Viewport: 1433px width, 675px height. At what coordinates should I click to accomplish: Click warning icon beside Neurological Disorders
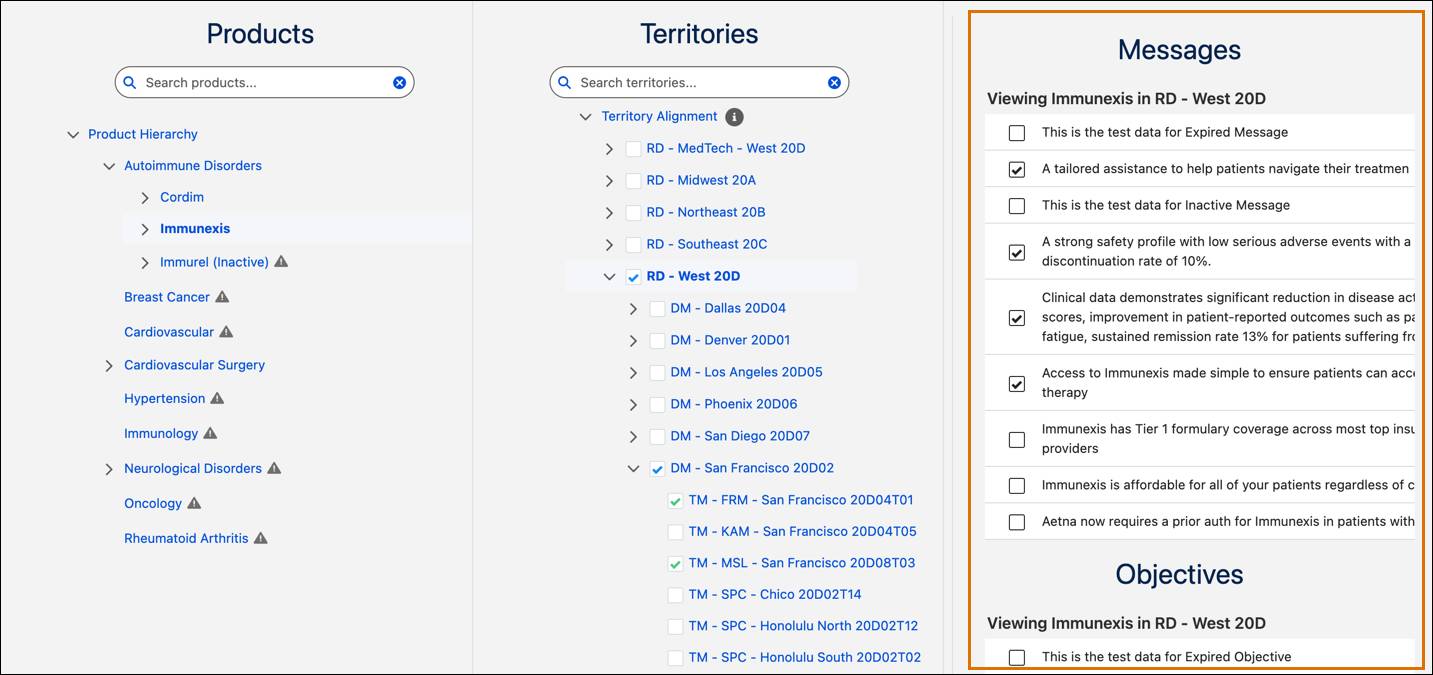pyautogui.click(x=274, y=468)
